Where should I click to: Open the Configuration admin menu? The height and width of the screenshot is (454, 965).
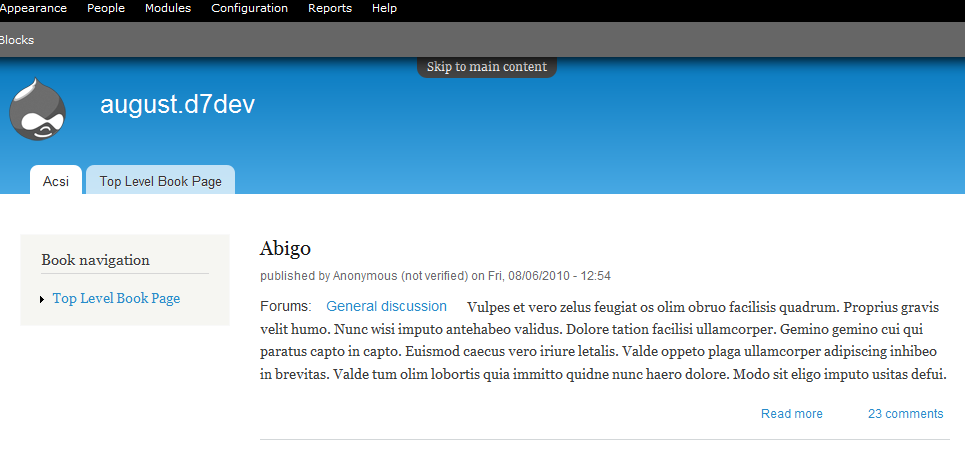point(249,9)
